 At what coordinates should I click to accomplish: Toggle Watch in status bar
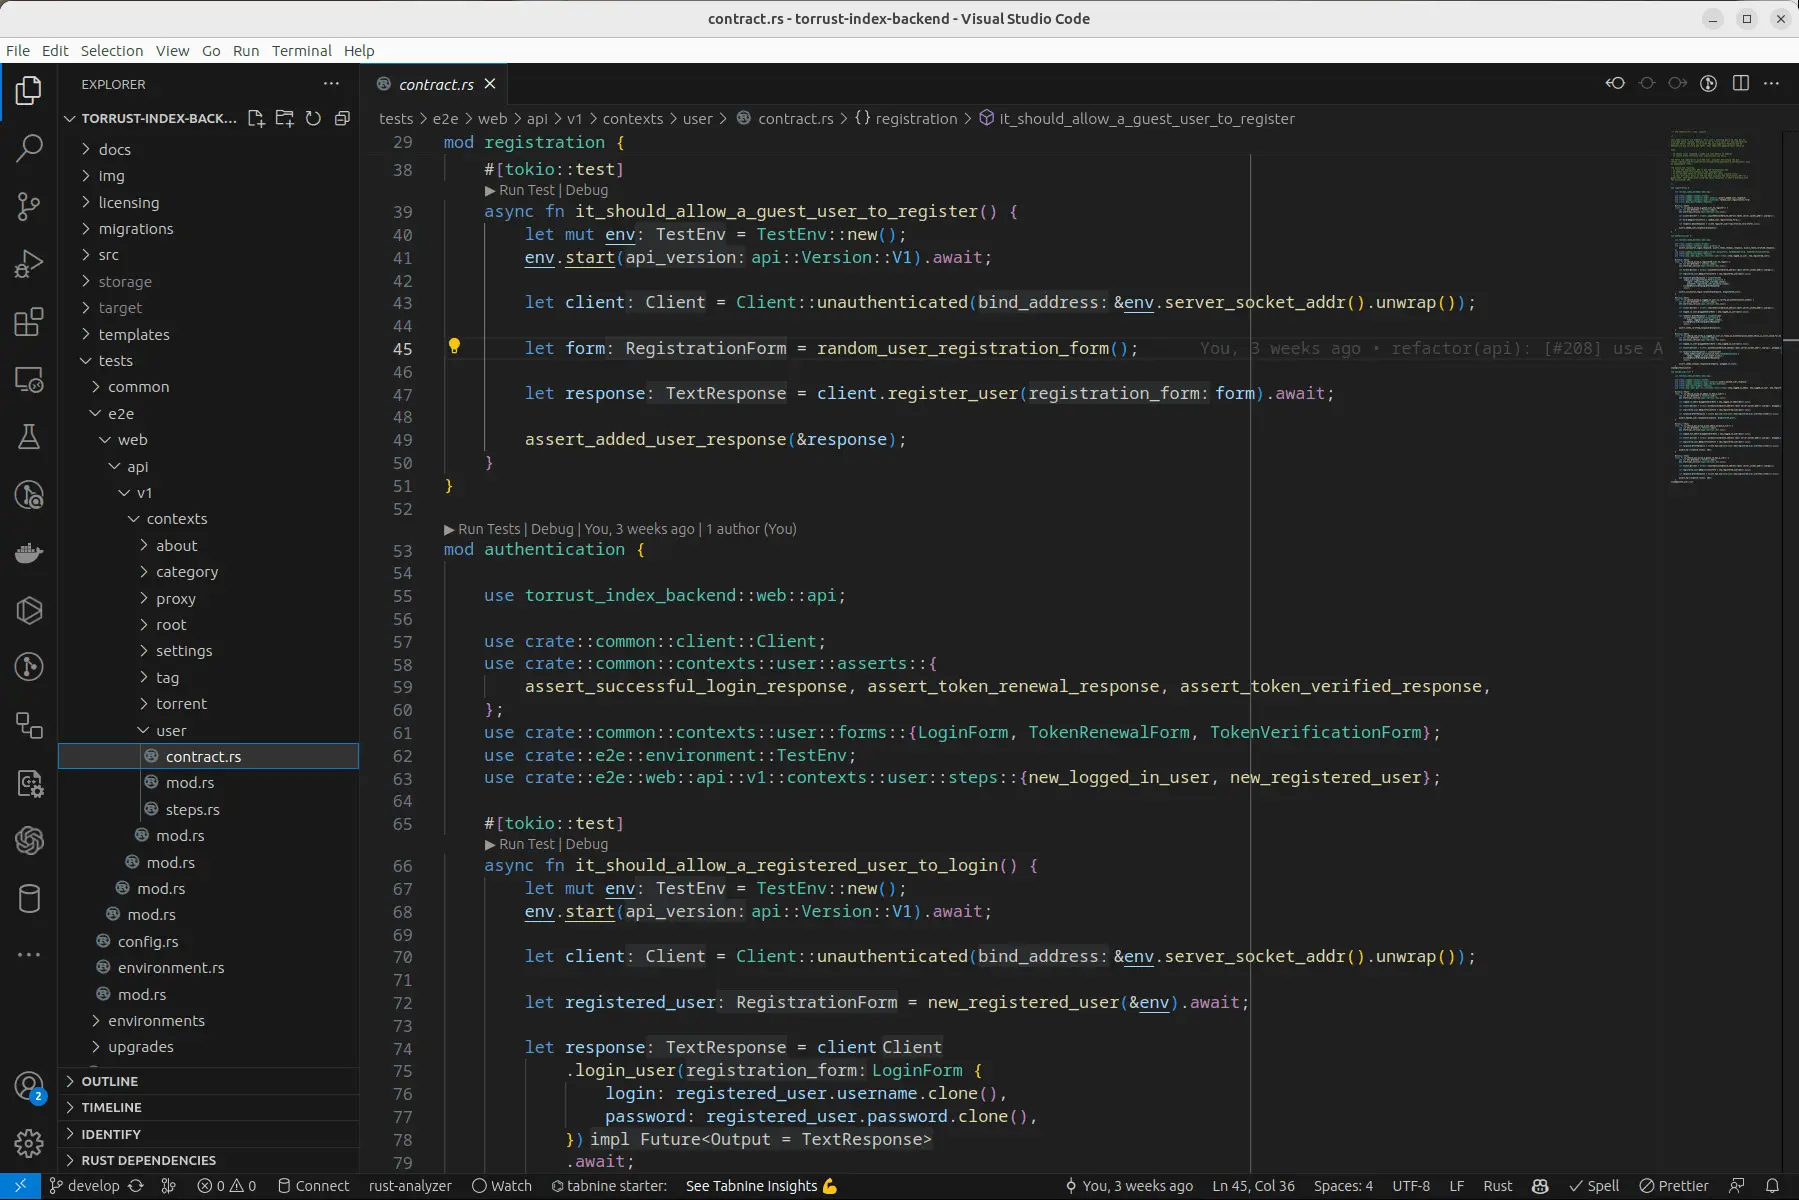click(x=502, y=1186)
